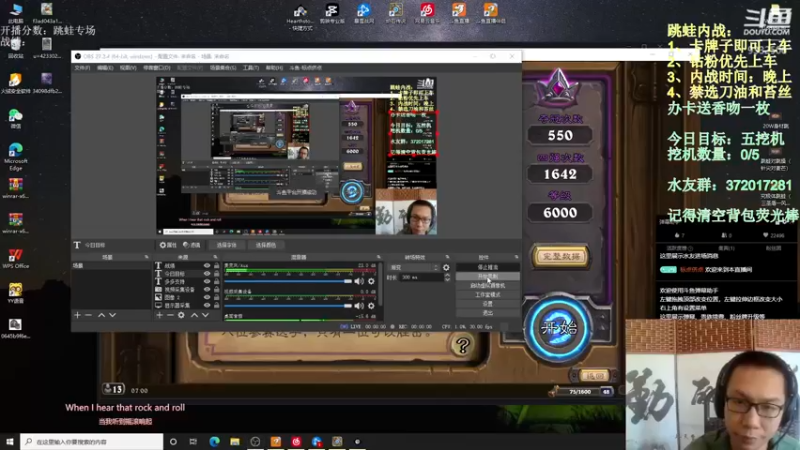Click the round 开始 start button
This screenshot has width=800, height=450.
559,328
